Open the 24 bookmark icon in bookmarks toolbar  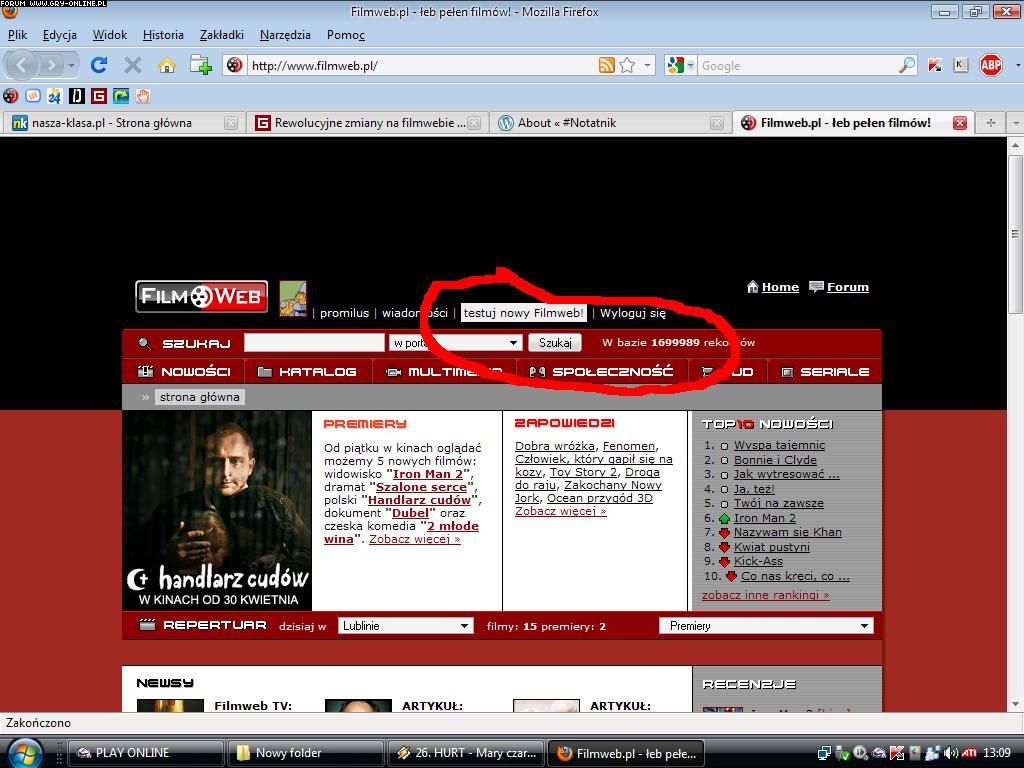coord(55,97)
